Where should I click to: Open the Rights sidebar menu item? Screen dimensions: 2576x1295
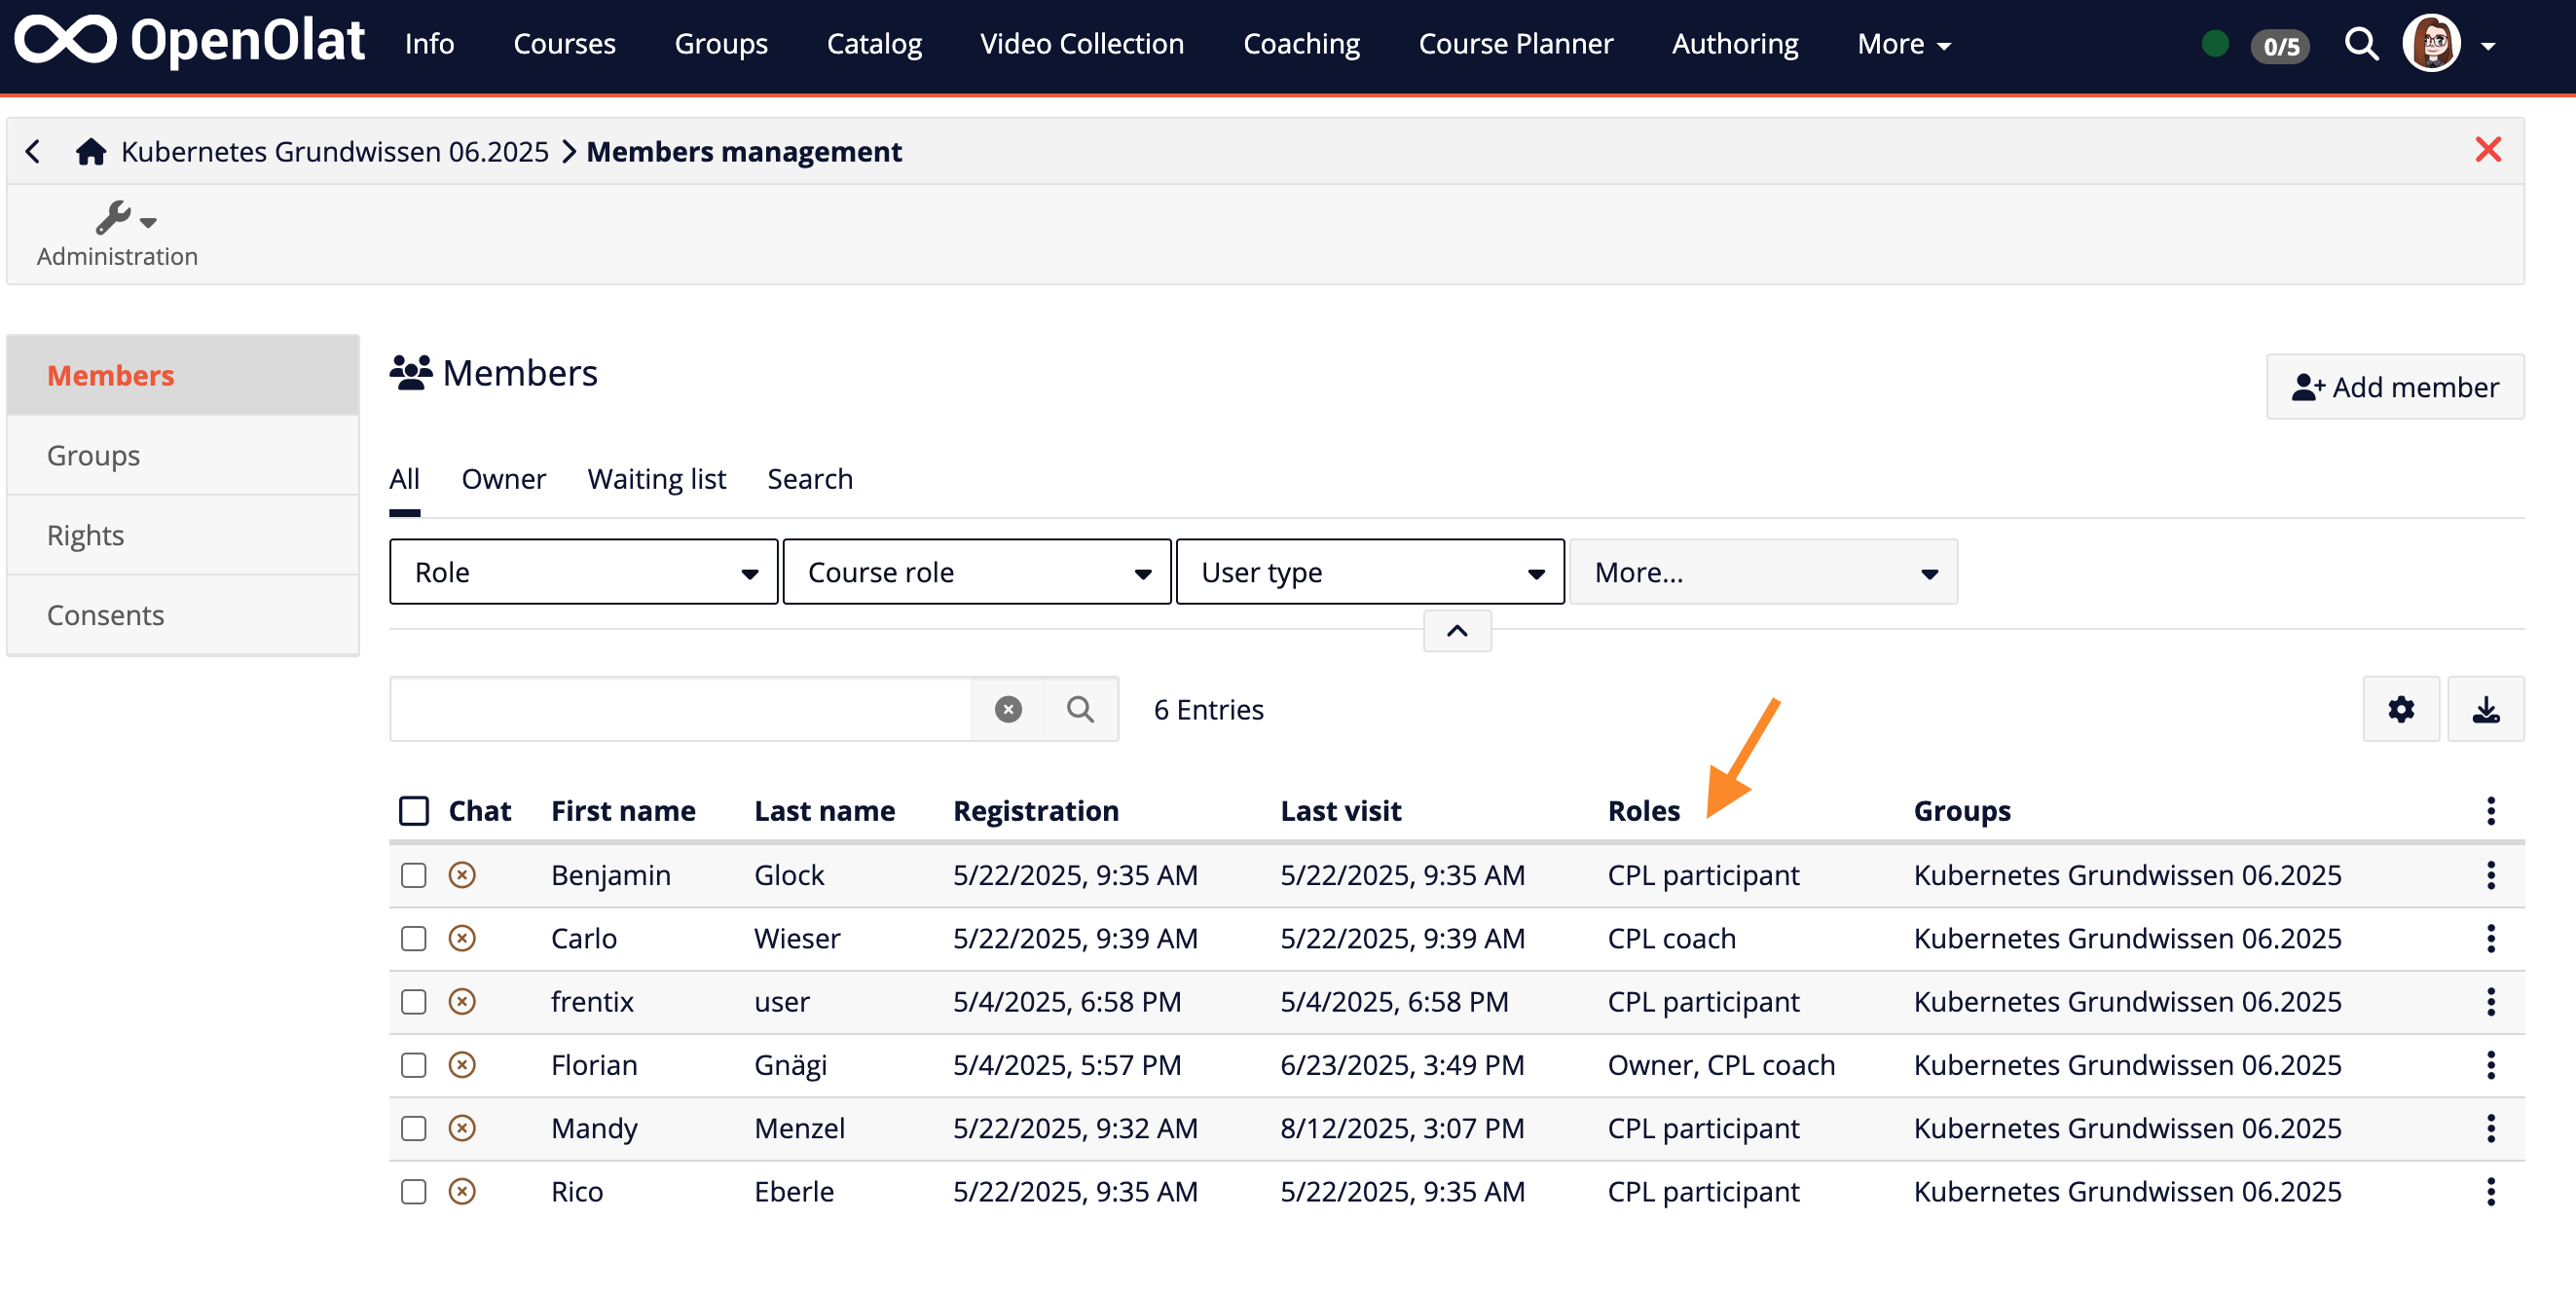86,535
